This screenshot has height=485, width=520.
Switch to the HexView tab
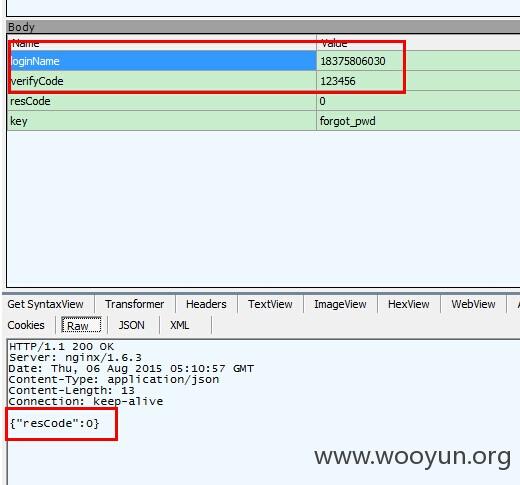coord(409,304)
